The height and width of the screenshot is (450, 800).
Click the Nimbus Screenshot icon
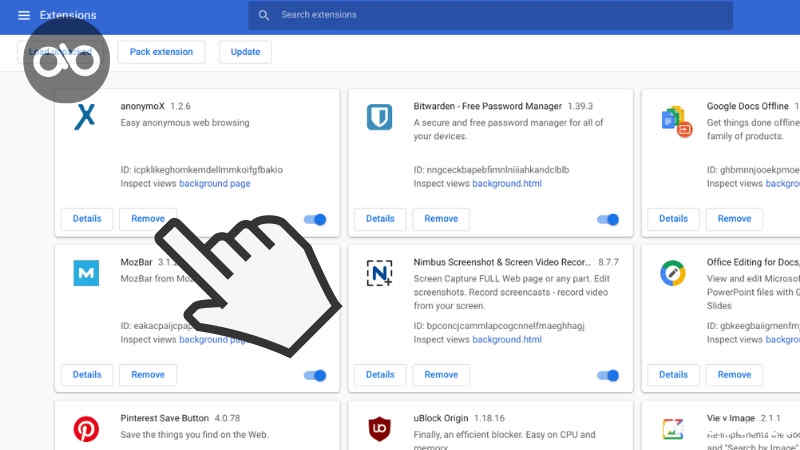[x=379, y=273]
